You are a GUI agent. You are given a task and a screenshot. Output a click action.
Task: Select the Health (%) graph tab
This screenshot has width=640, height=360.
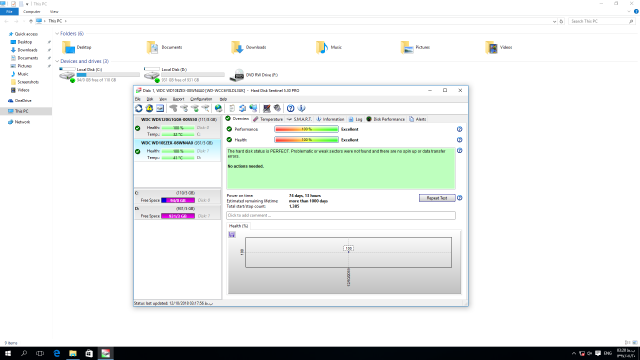[x=238, y=226]
